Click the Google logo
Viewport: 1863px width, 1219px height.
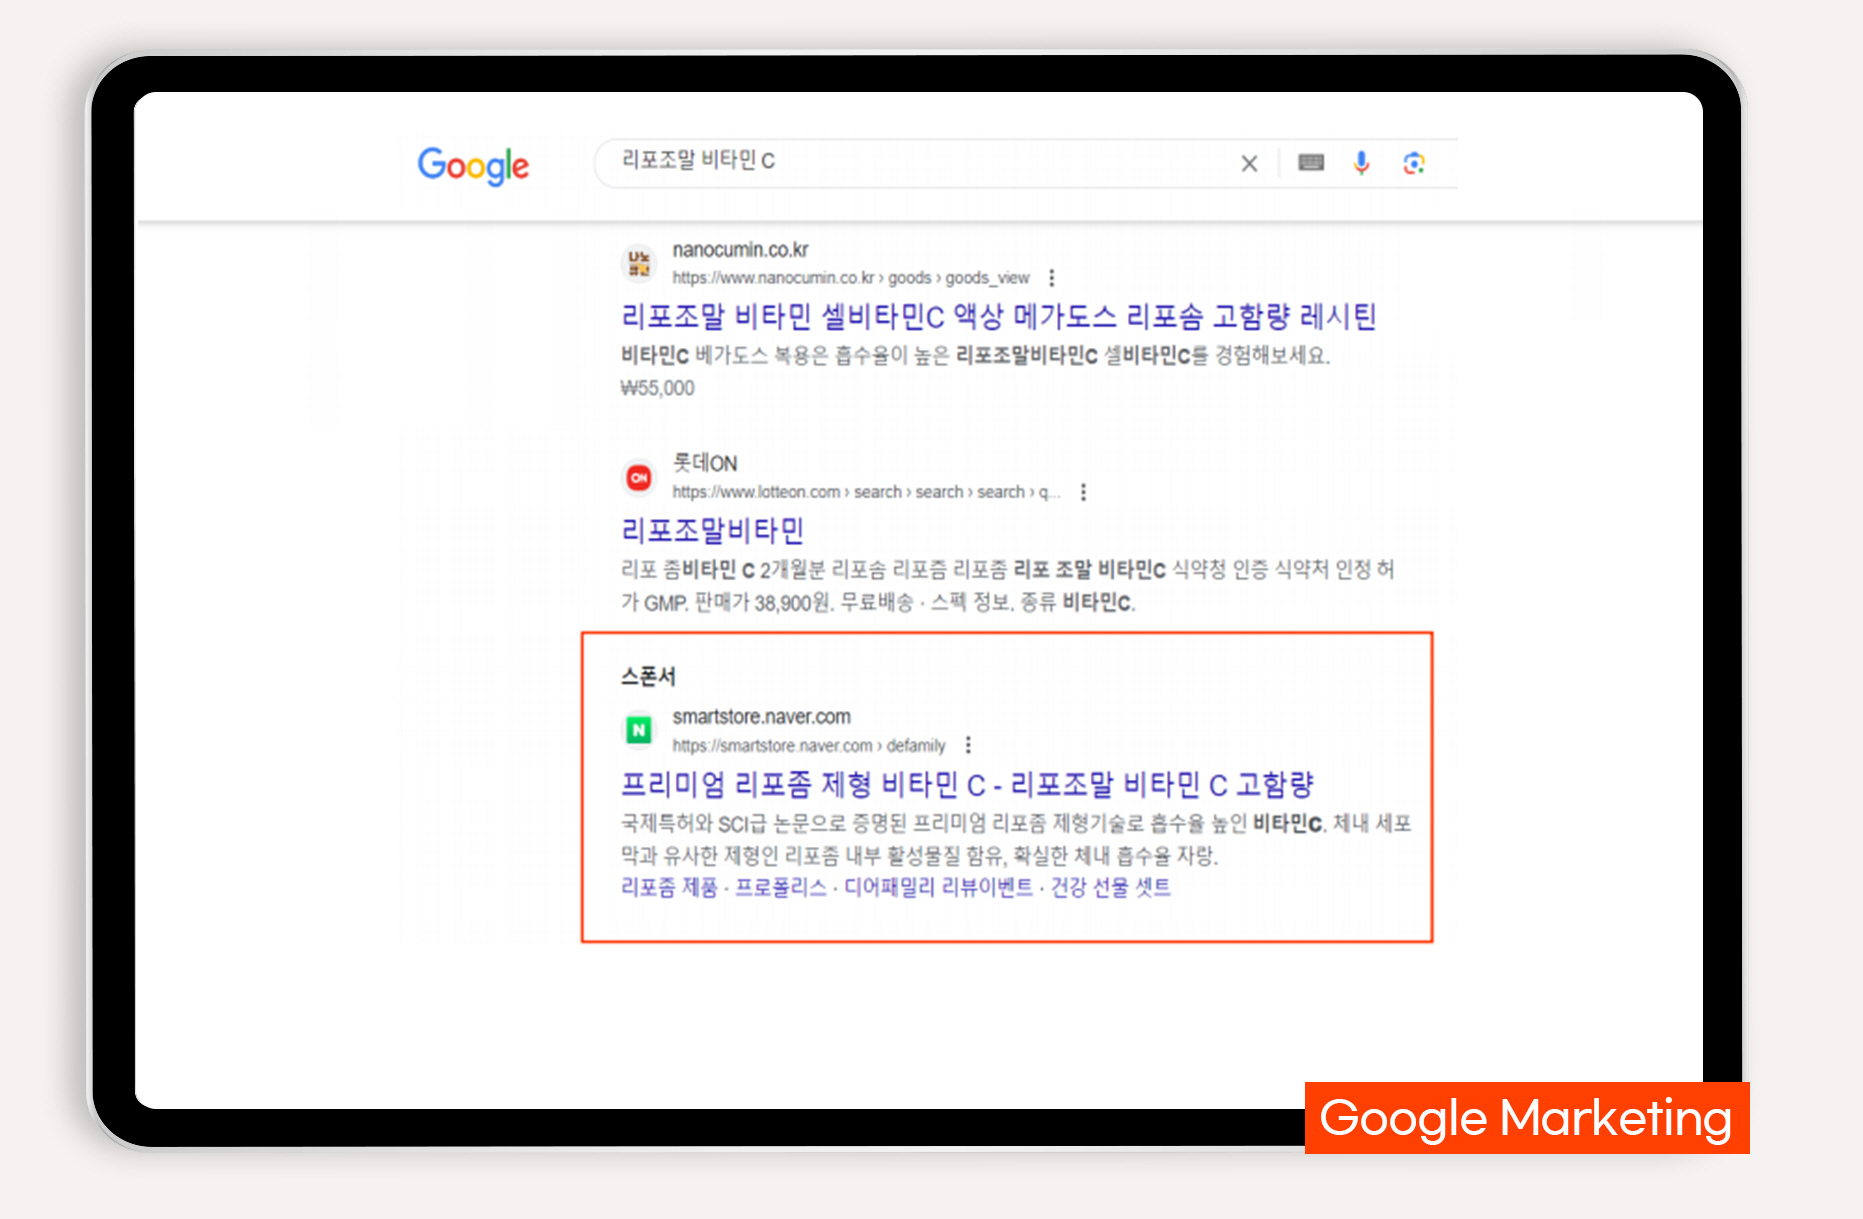473,166
